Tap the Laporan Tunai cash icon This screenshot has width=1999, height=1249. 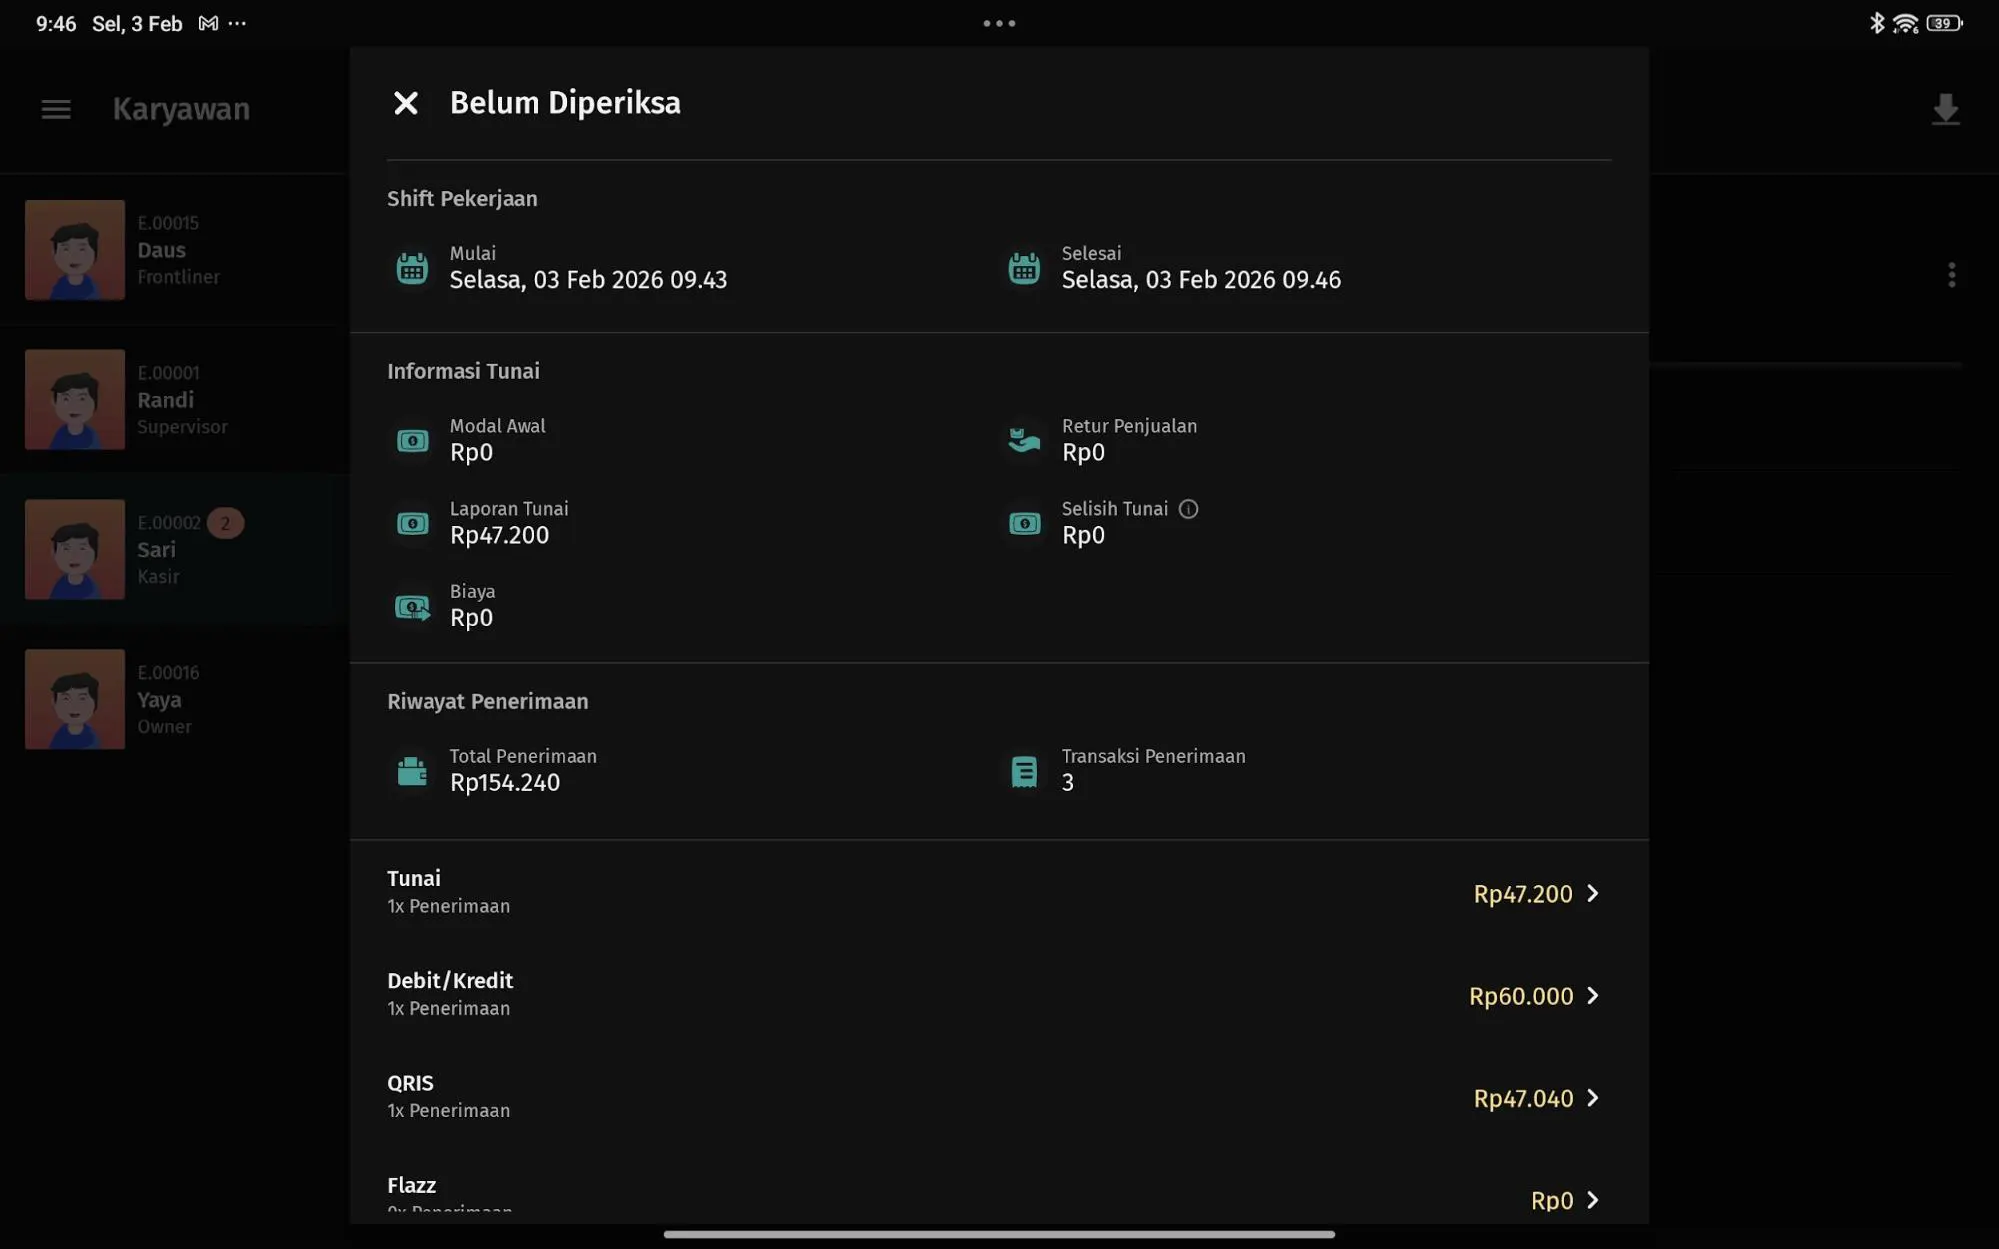(412, 523)
